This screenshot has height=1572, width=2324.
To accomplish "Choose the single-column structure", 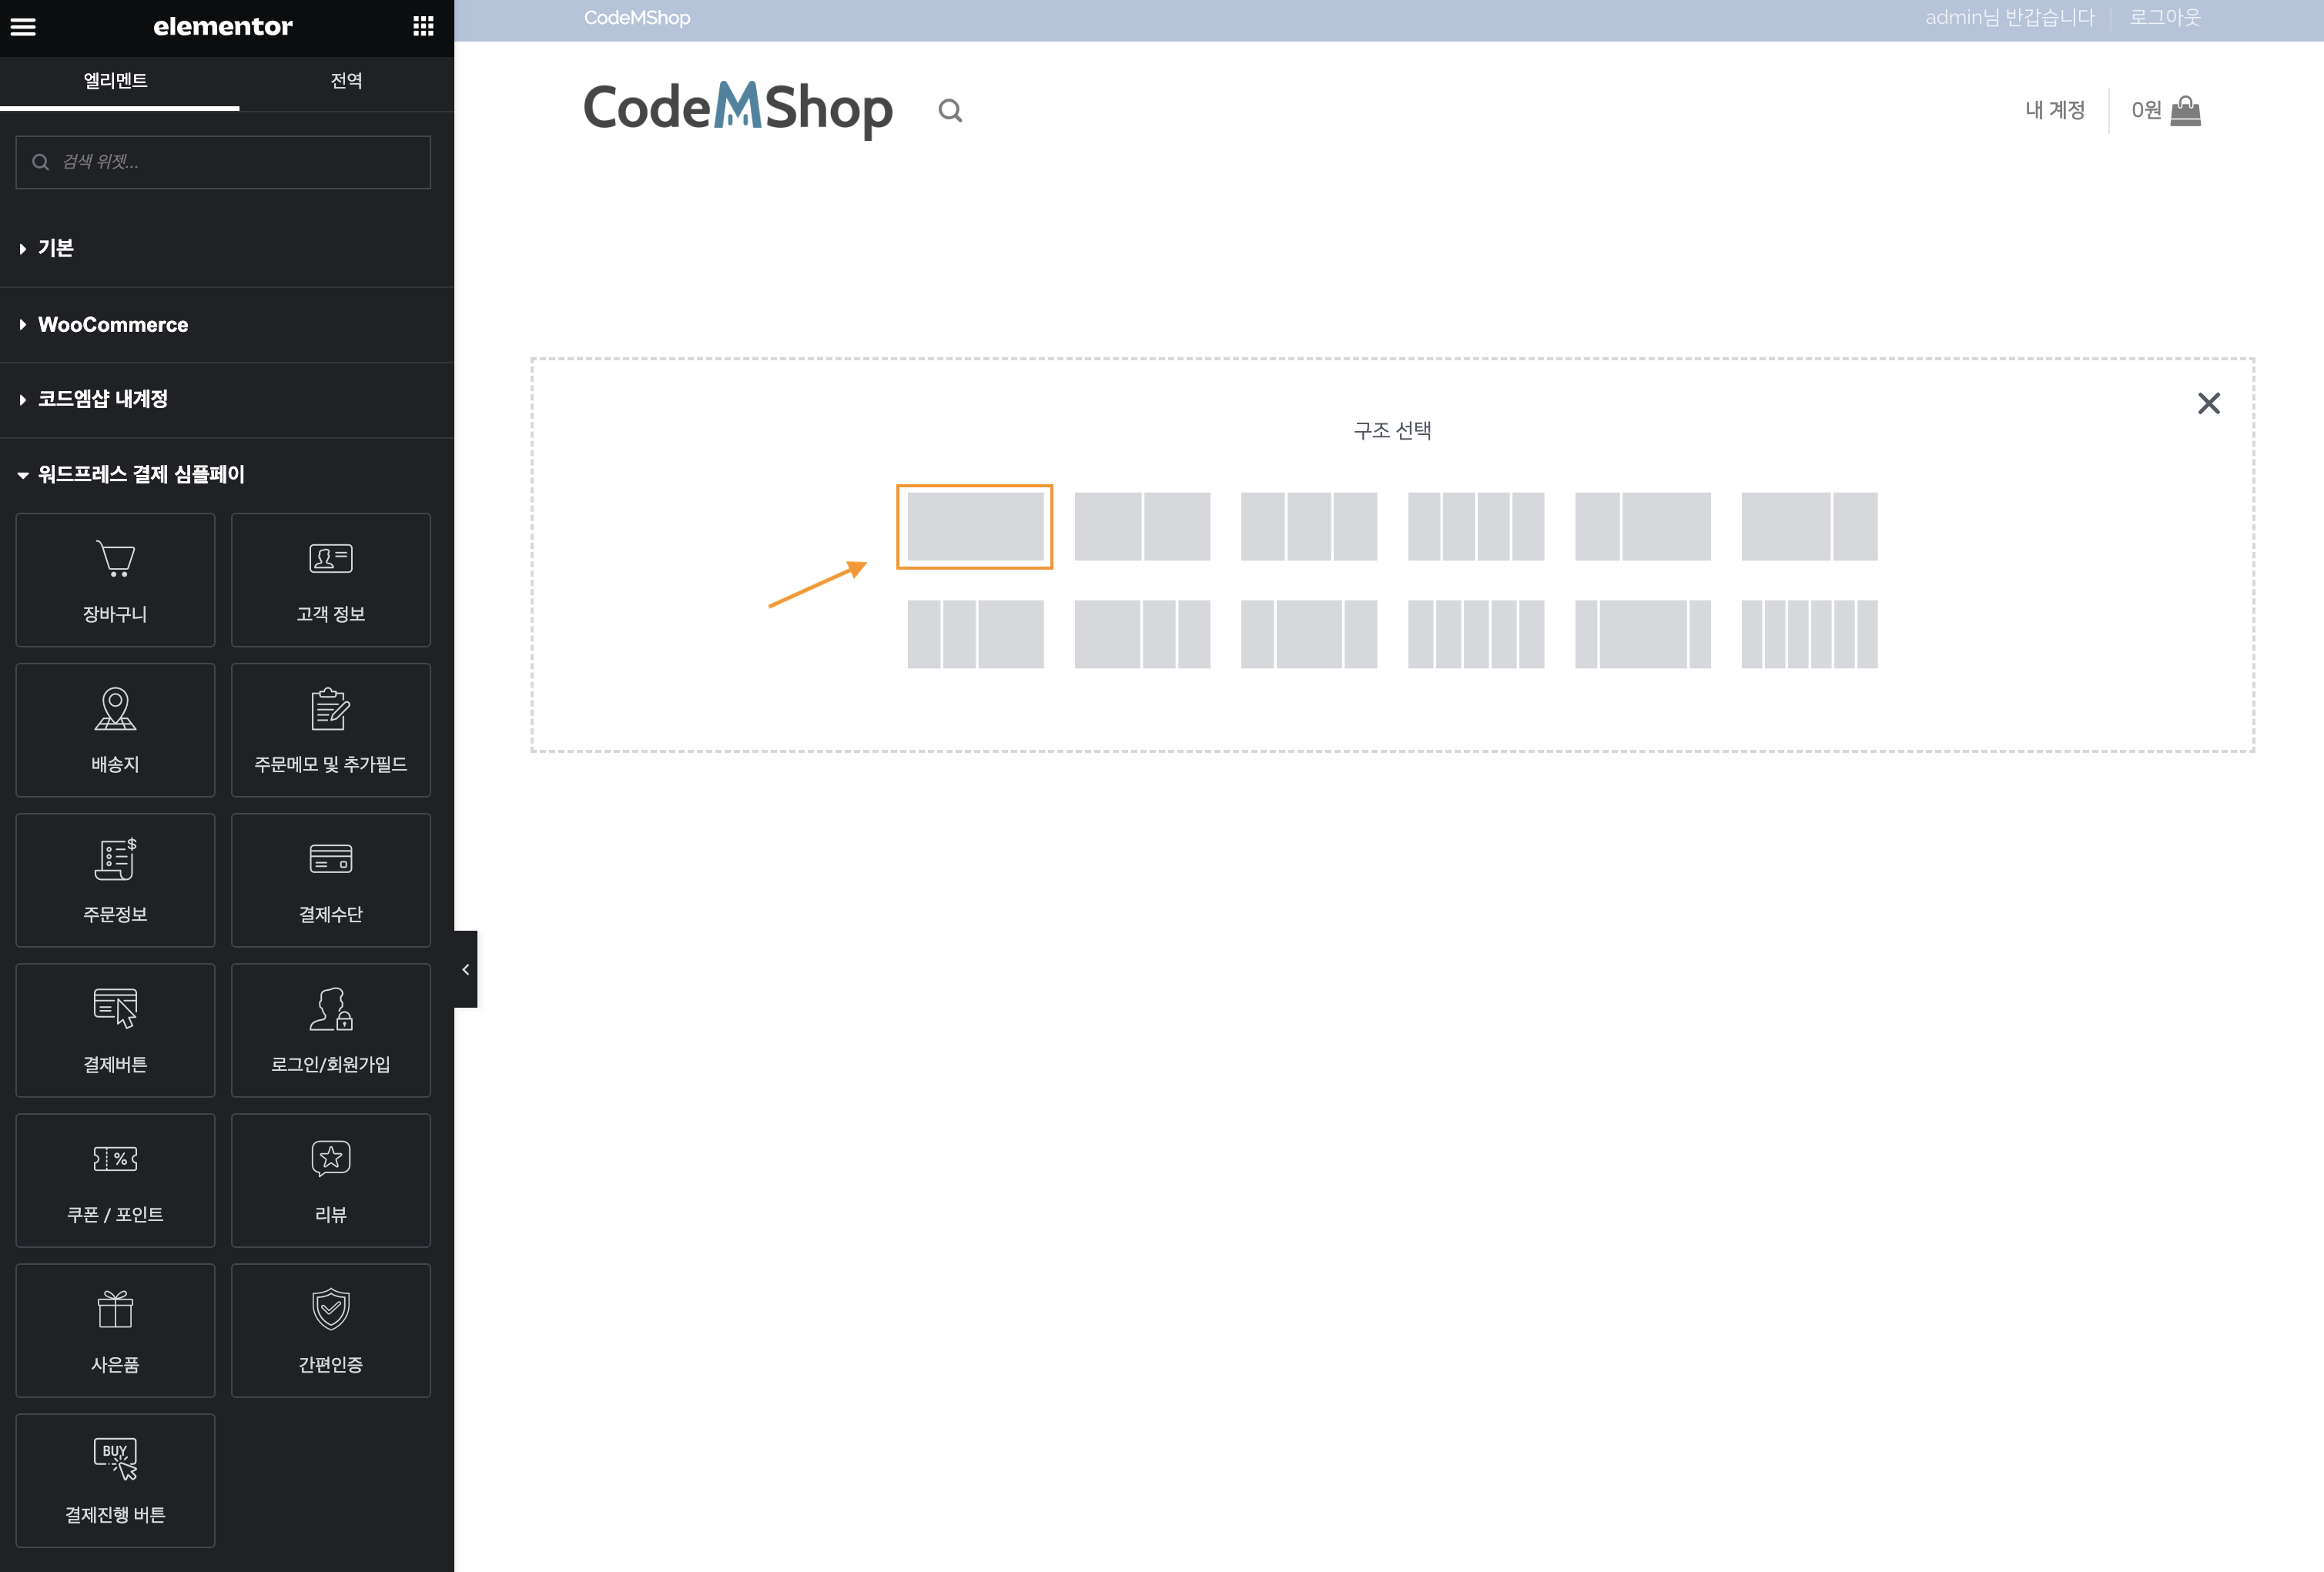I will tap(975, 526).
